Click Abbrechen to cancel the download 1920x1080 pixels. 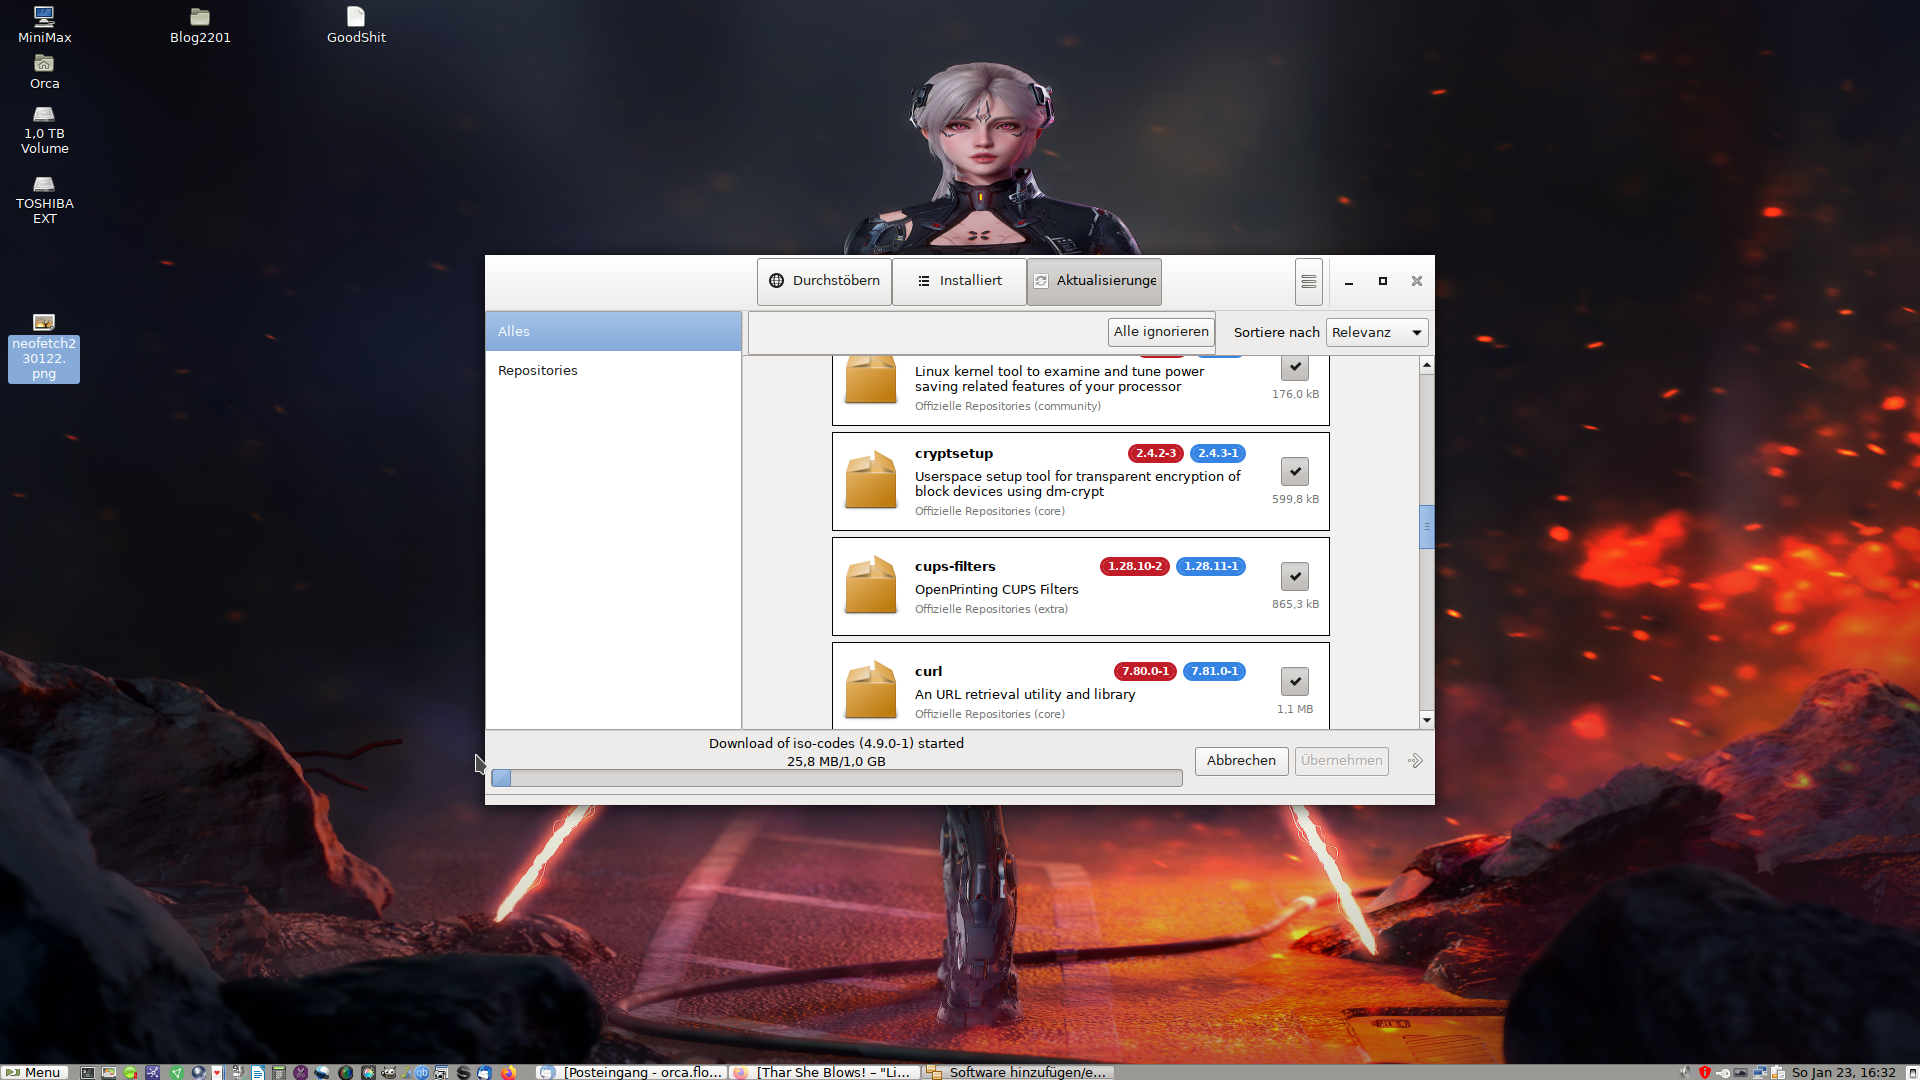pos(1241,761)
